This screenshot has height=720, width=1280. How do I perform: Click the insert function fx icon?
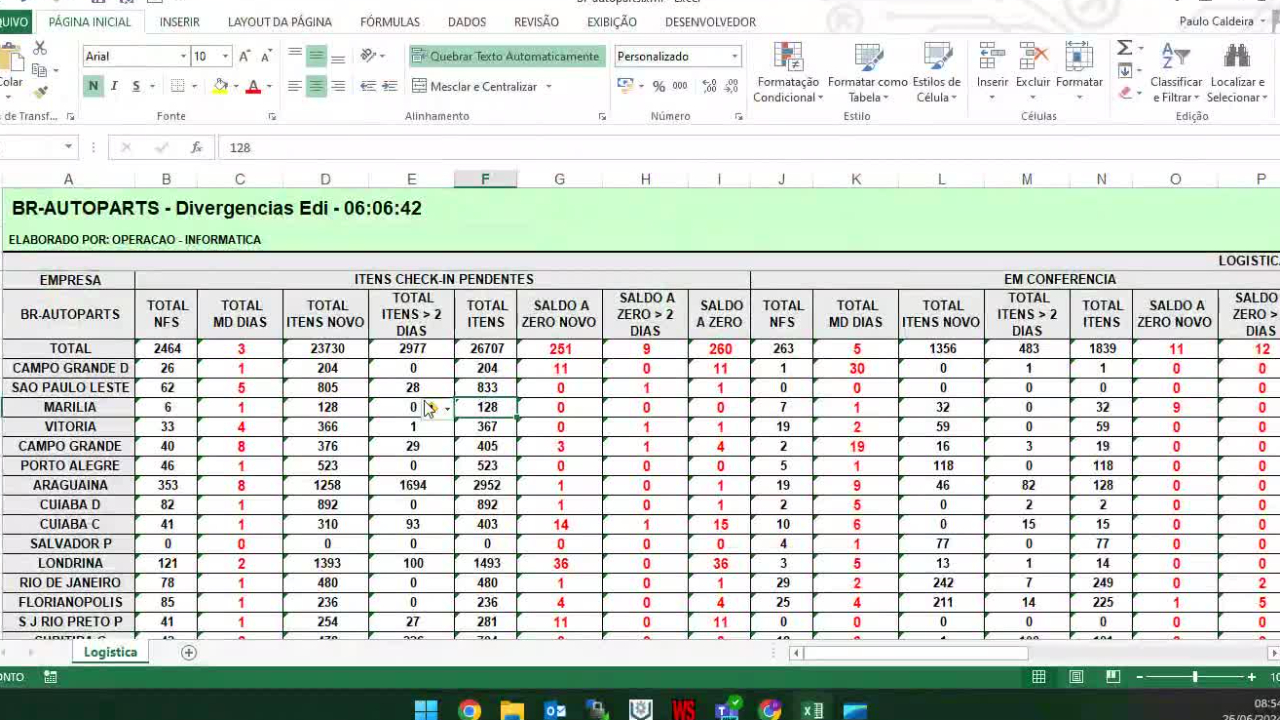(196, 147)
